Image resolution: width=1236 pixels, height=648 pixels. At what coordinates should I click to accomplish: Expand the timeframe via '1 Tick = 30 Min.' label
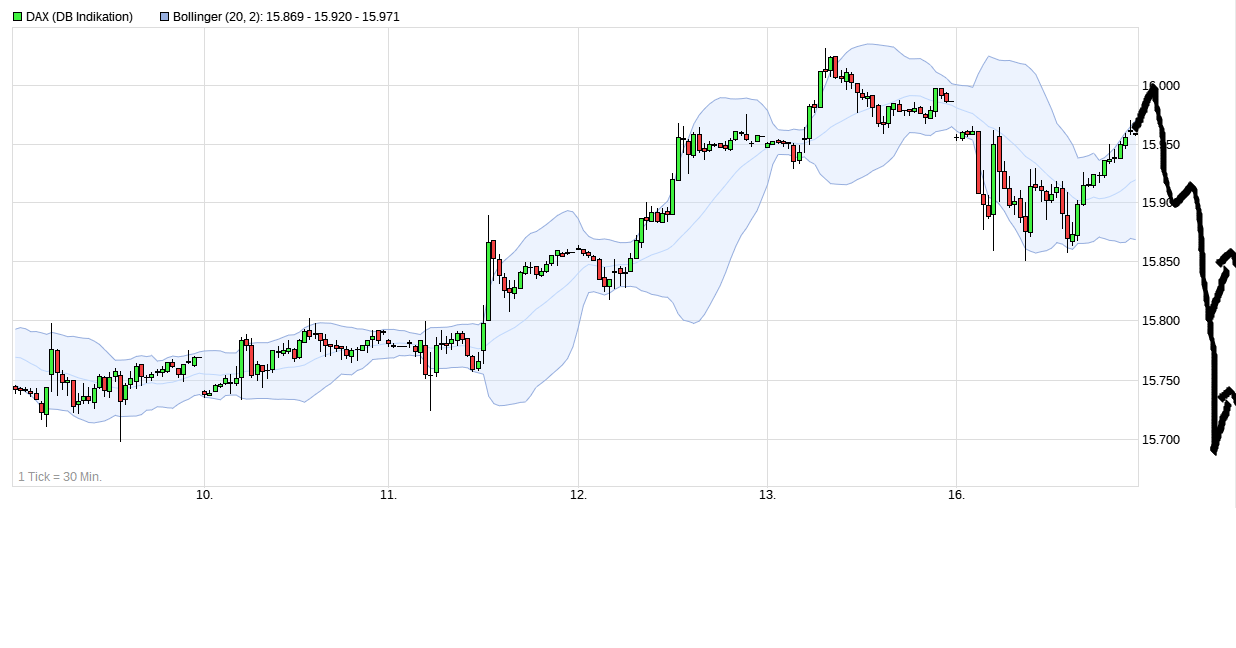[x=60, y=477]
